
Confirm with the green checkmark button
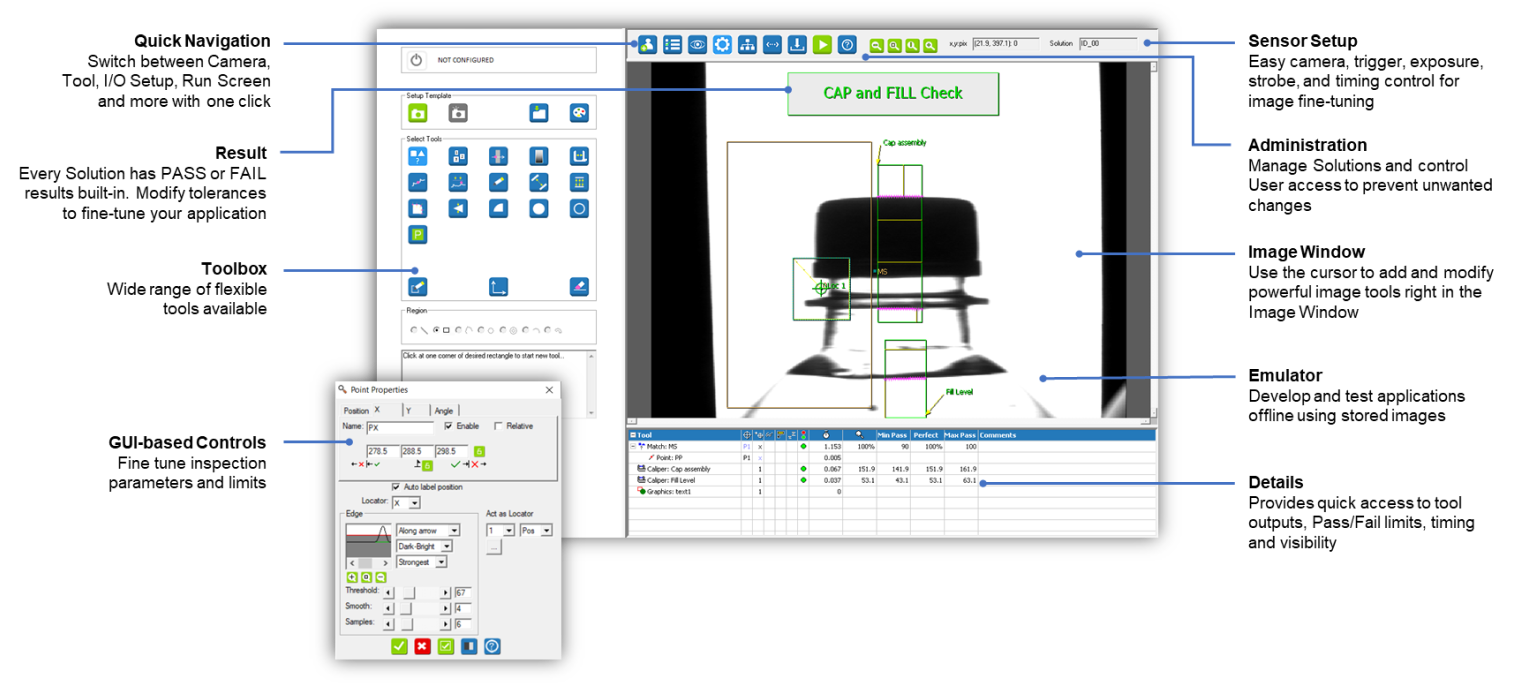coord(399,647)
